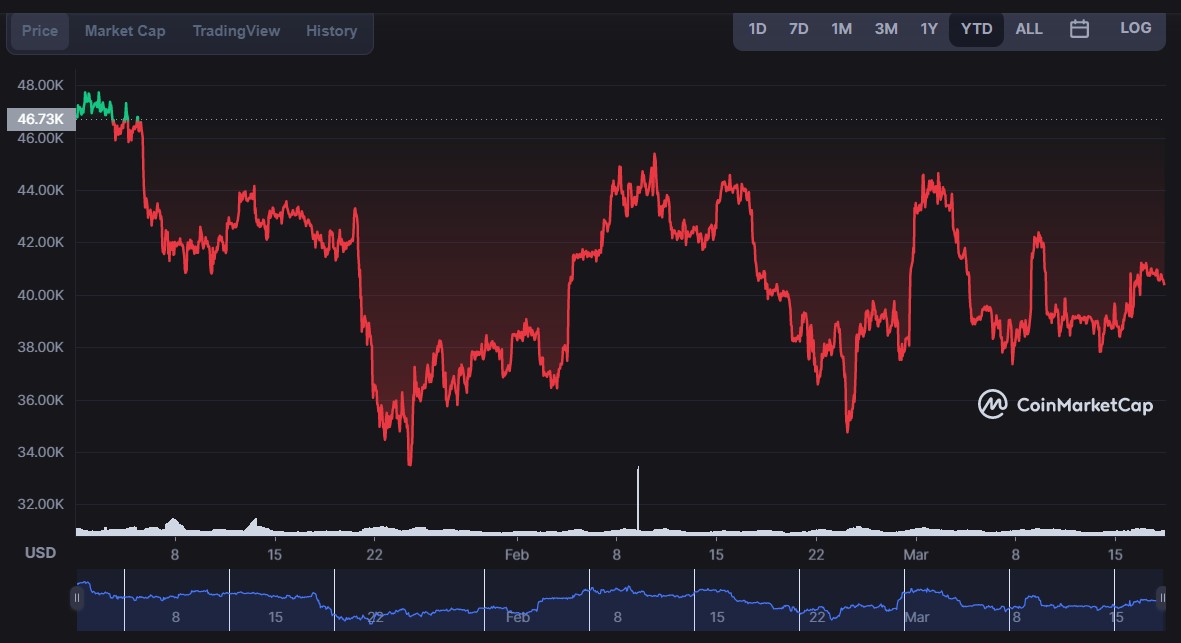This screenshot has height=643, width=1181.
Task: Click the Mar date label on main axis
Action: tap(916, 555)
